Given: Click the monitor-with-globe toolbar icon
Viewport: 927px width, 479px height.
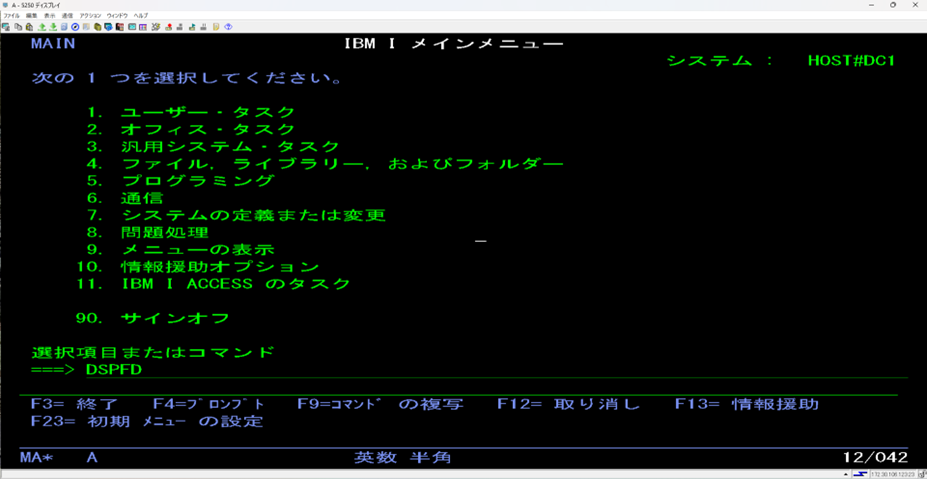Looking at the screenshot, I should point(108,27).
